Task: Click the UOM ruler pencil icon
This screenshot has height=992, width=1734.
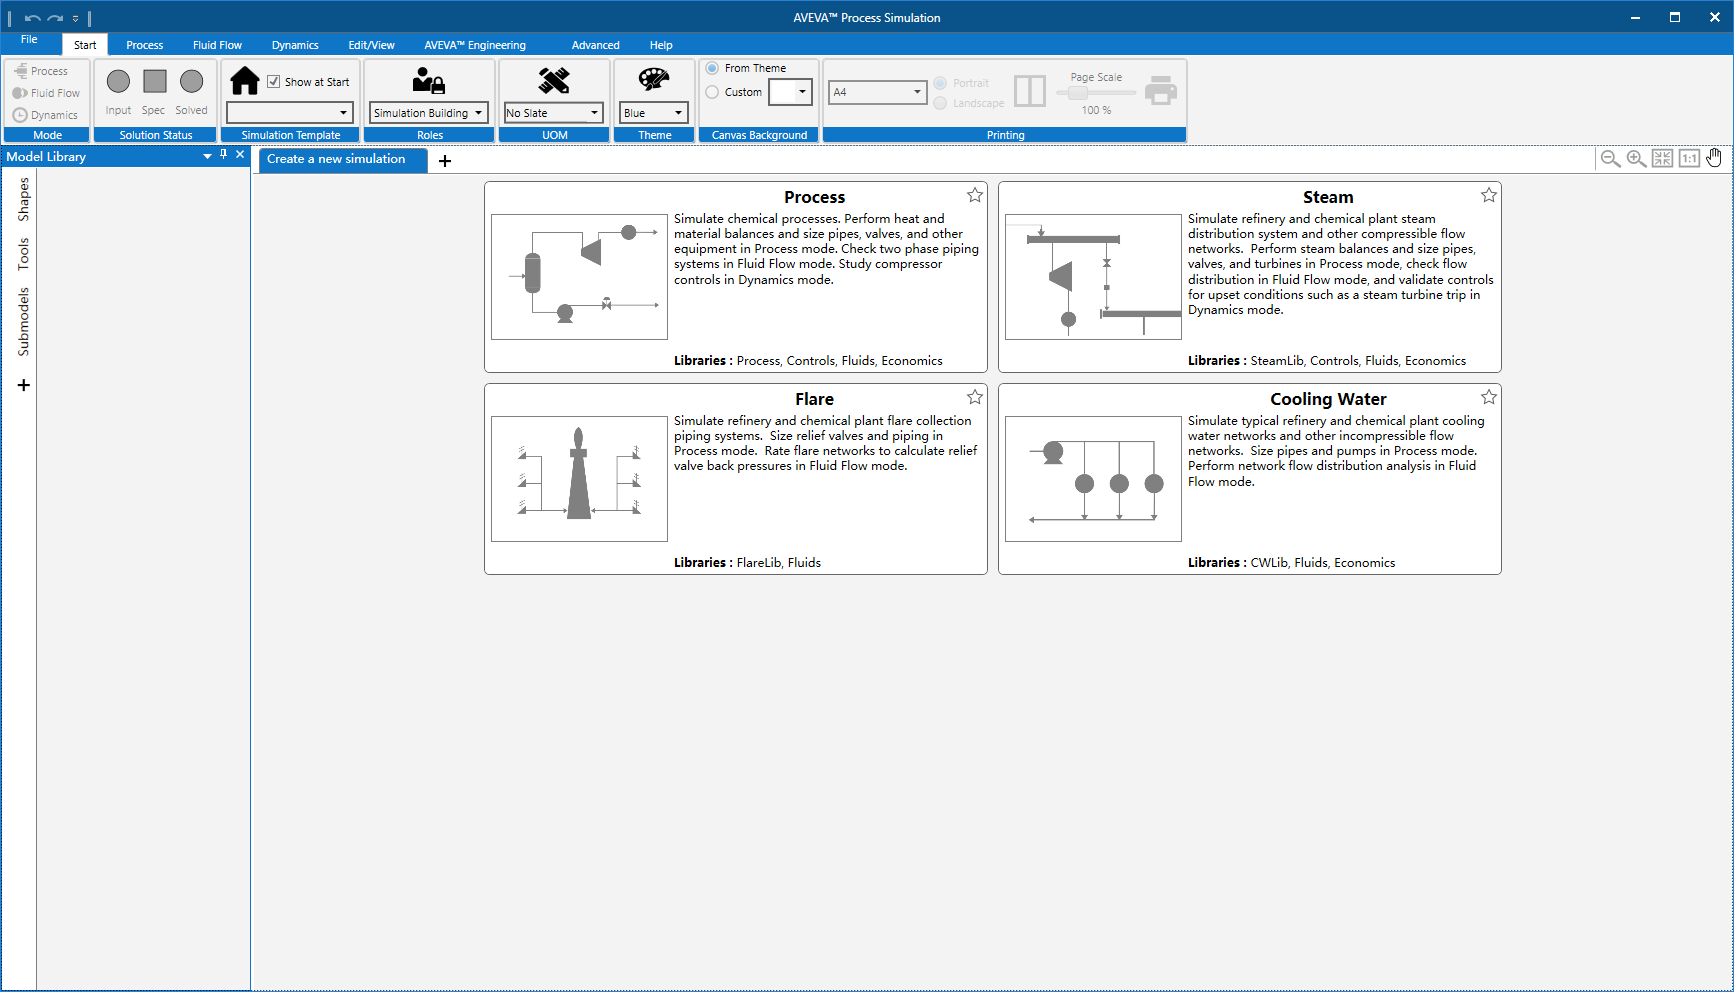Action: [554, 80]
